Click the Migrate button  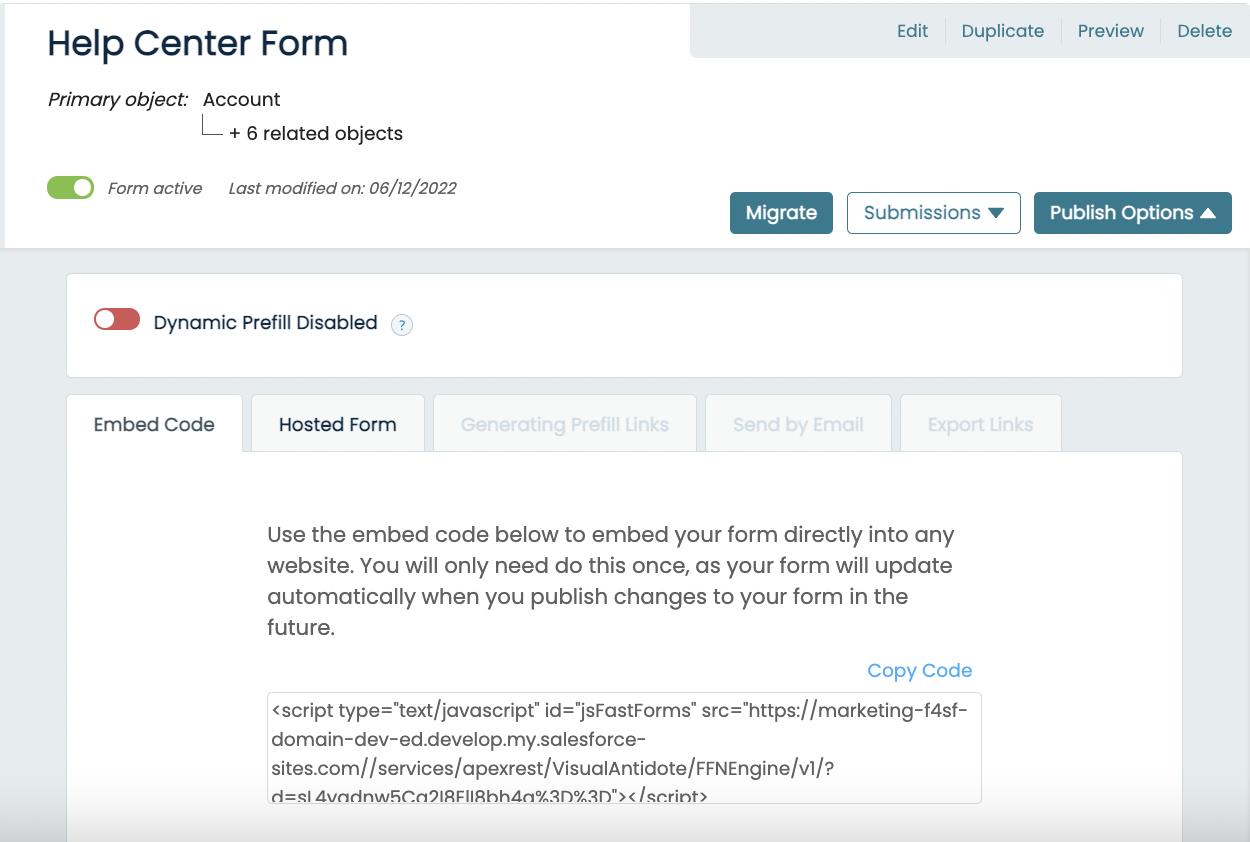click(x=781, y=212)
